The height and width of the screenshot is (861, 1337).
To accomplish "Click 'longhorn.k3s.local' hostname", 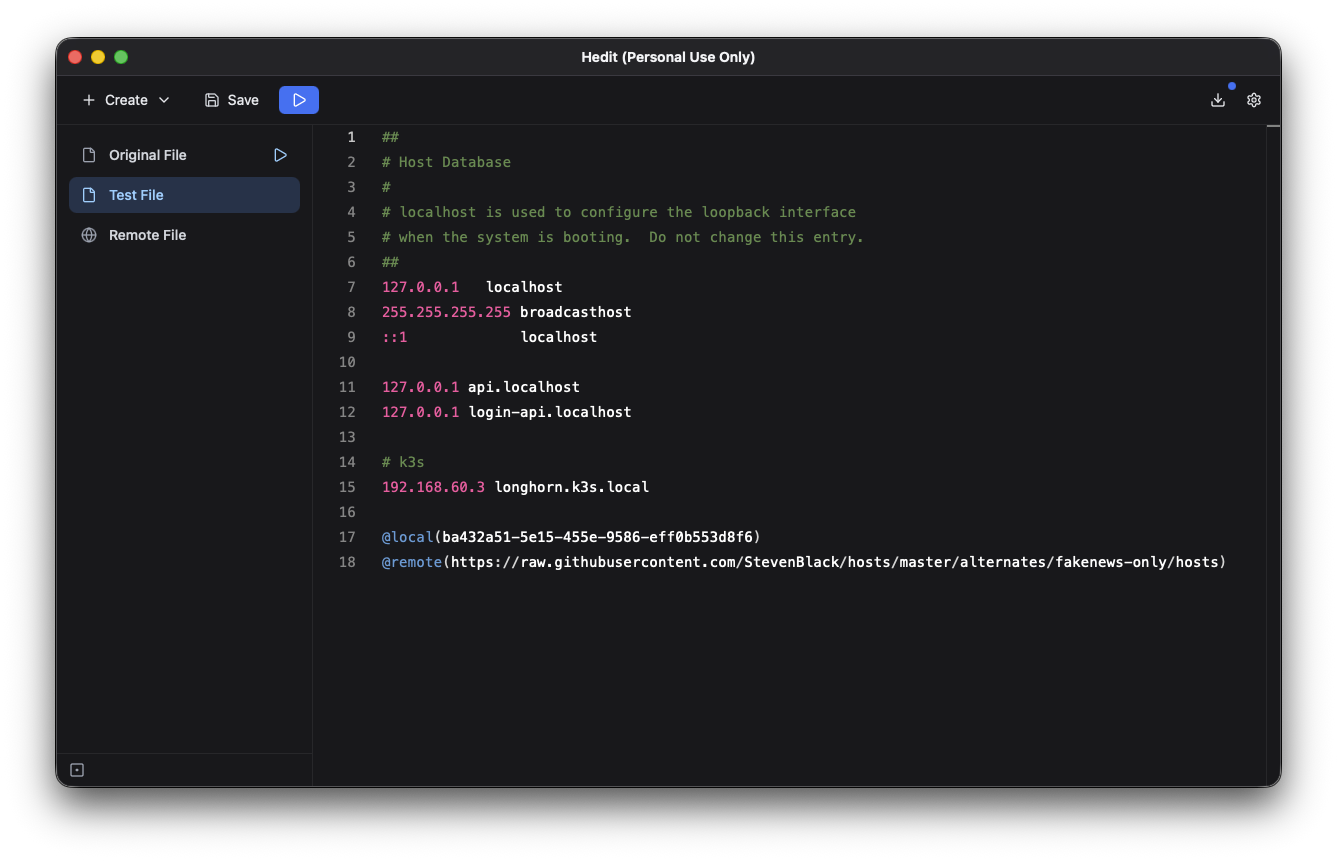I will pos(572,487).
